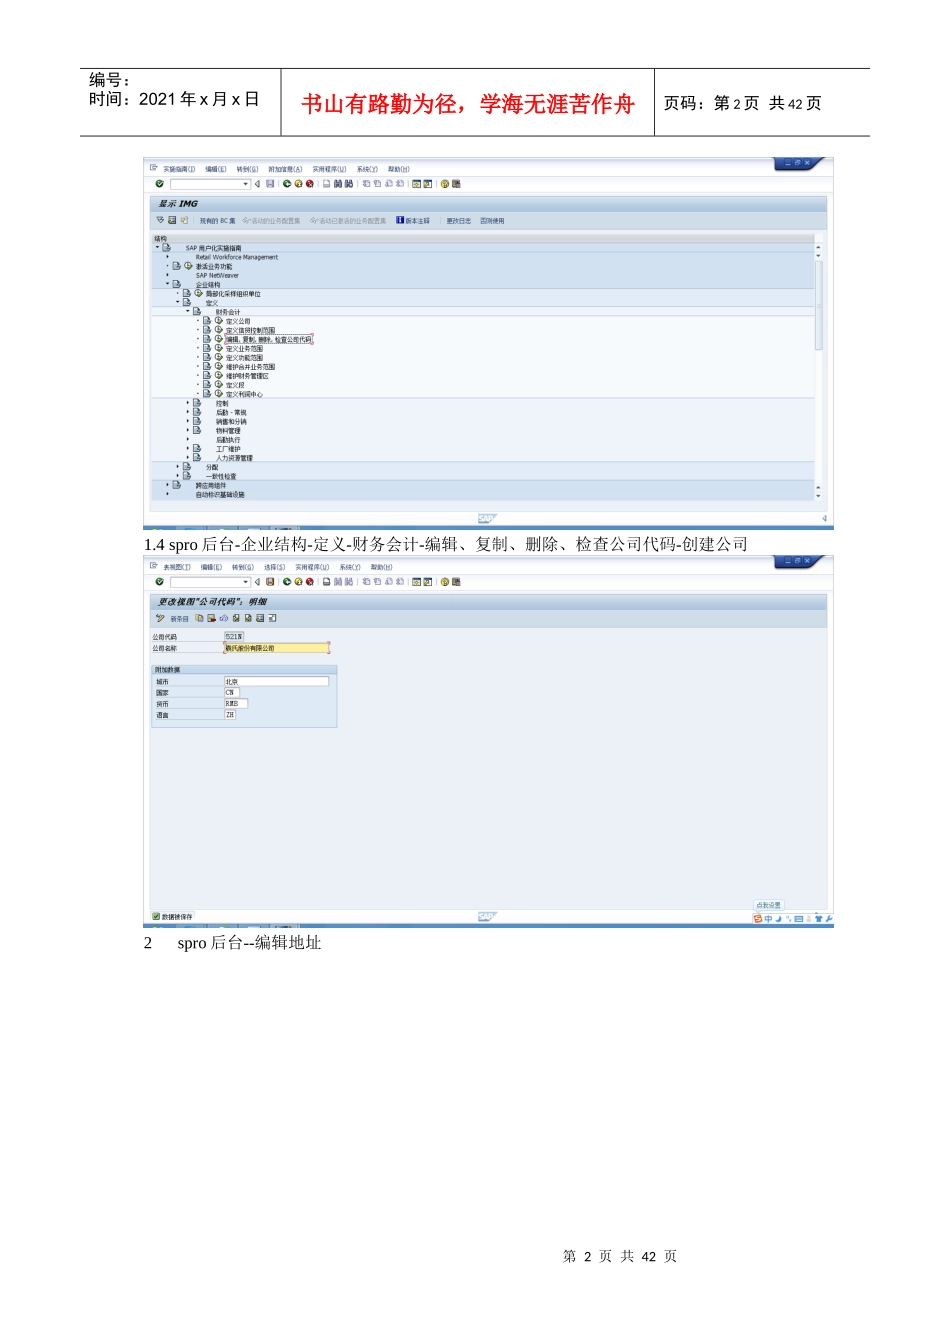
Task: Click the 更改日志 button
Action: click(x=458, y=221)
